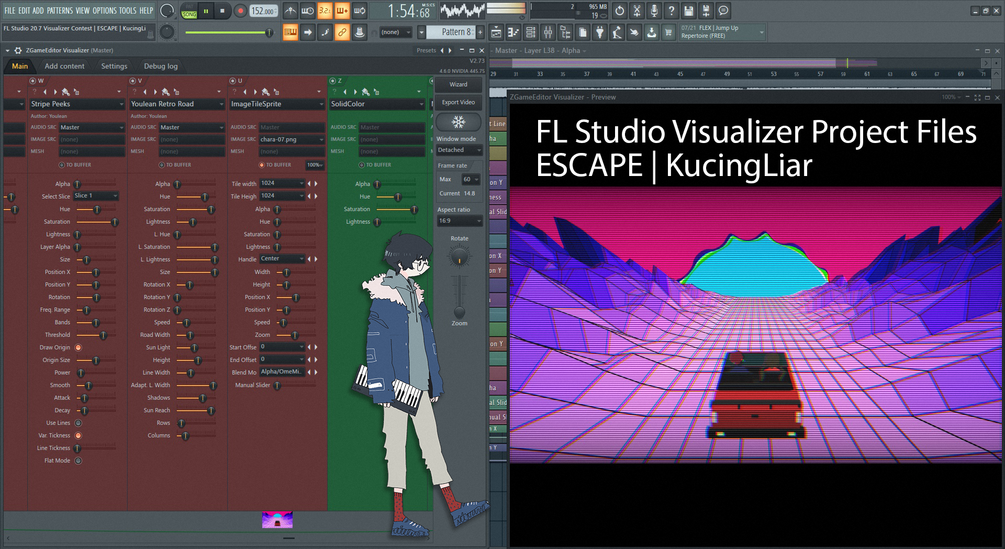This screenshot has height=549, width=1005.
Task: Click the Presets label in visualizer header
Action: click(x=426, y=50)
